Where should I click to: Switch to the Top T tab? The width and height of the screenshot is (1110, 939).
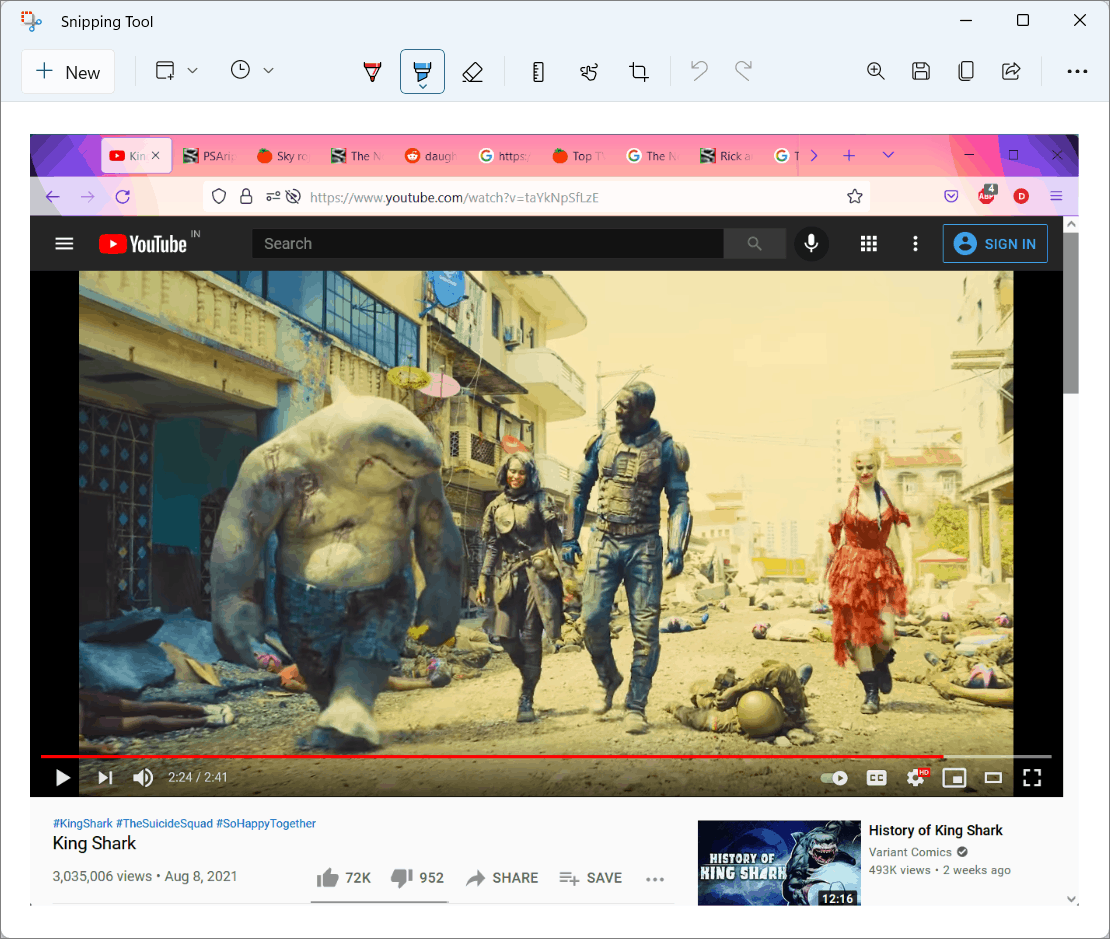tap(579, 156)
